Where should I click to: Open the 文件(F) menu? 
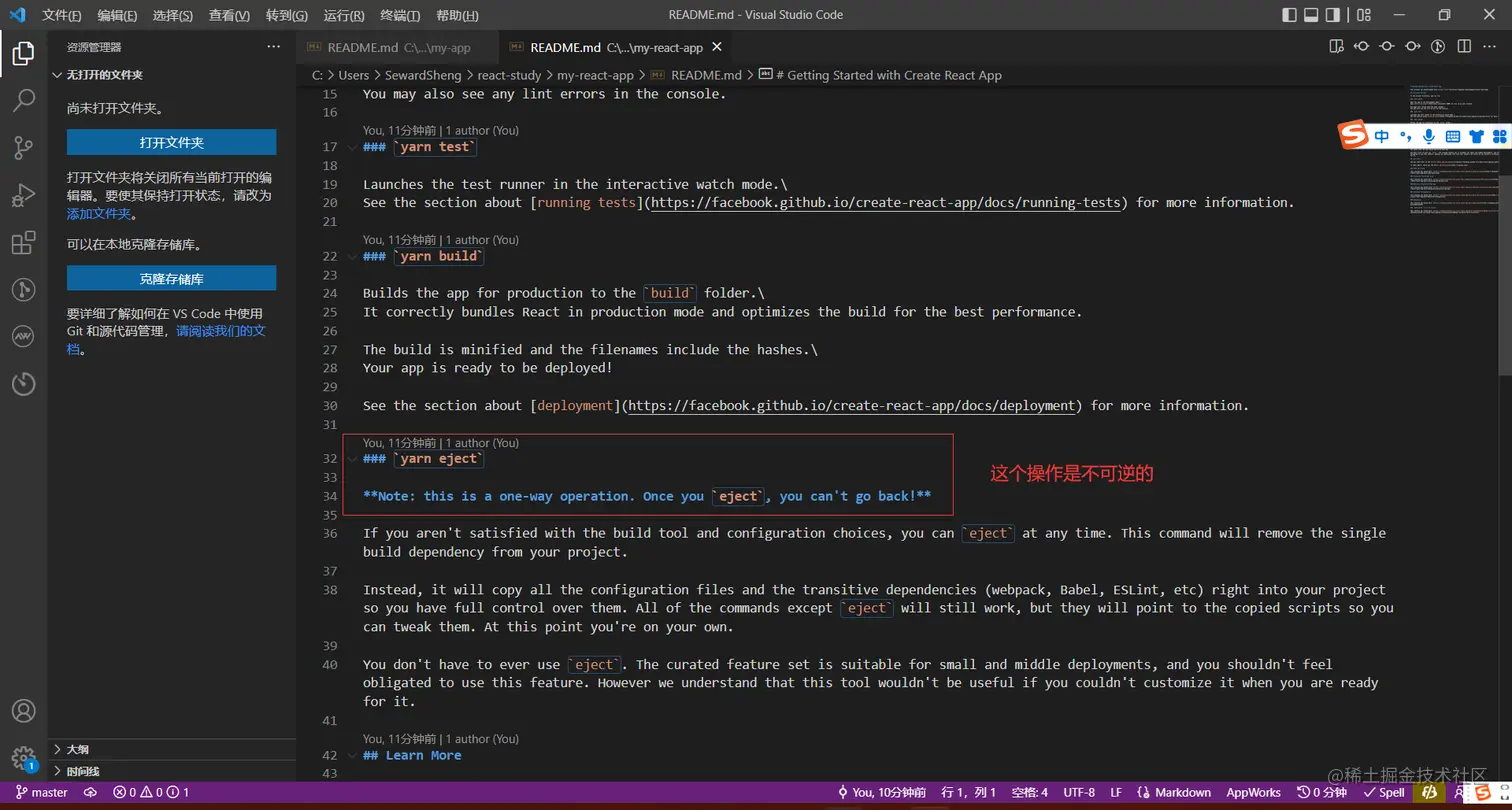point(62,15)
